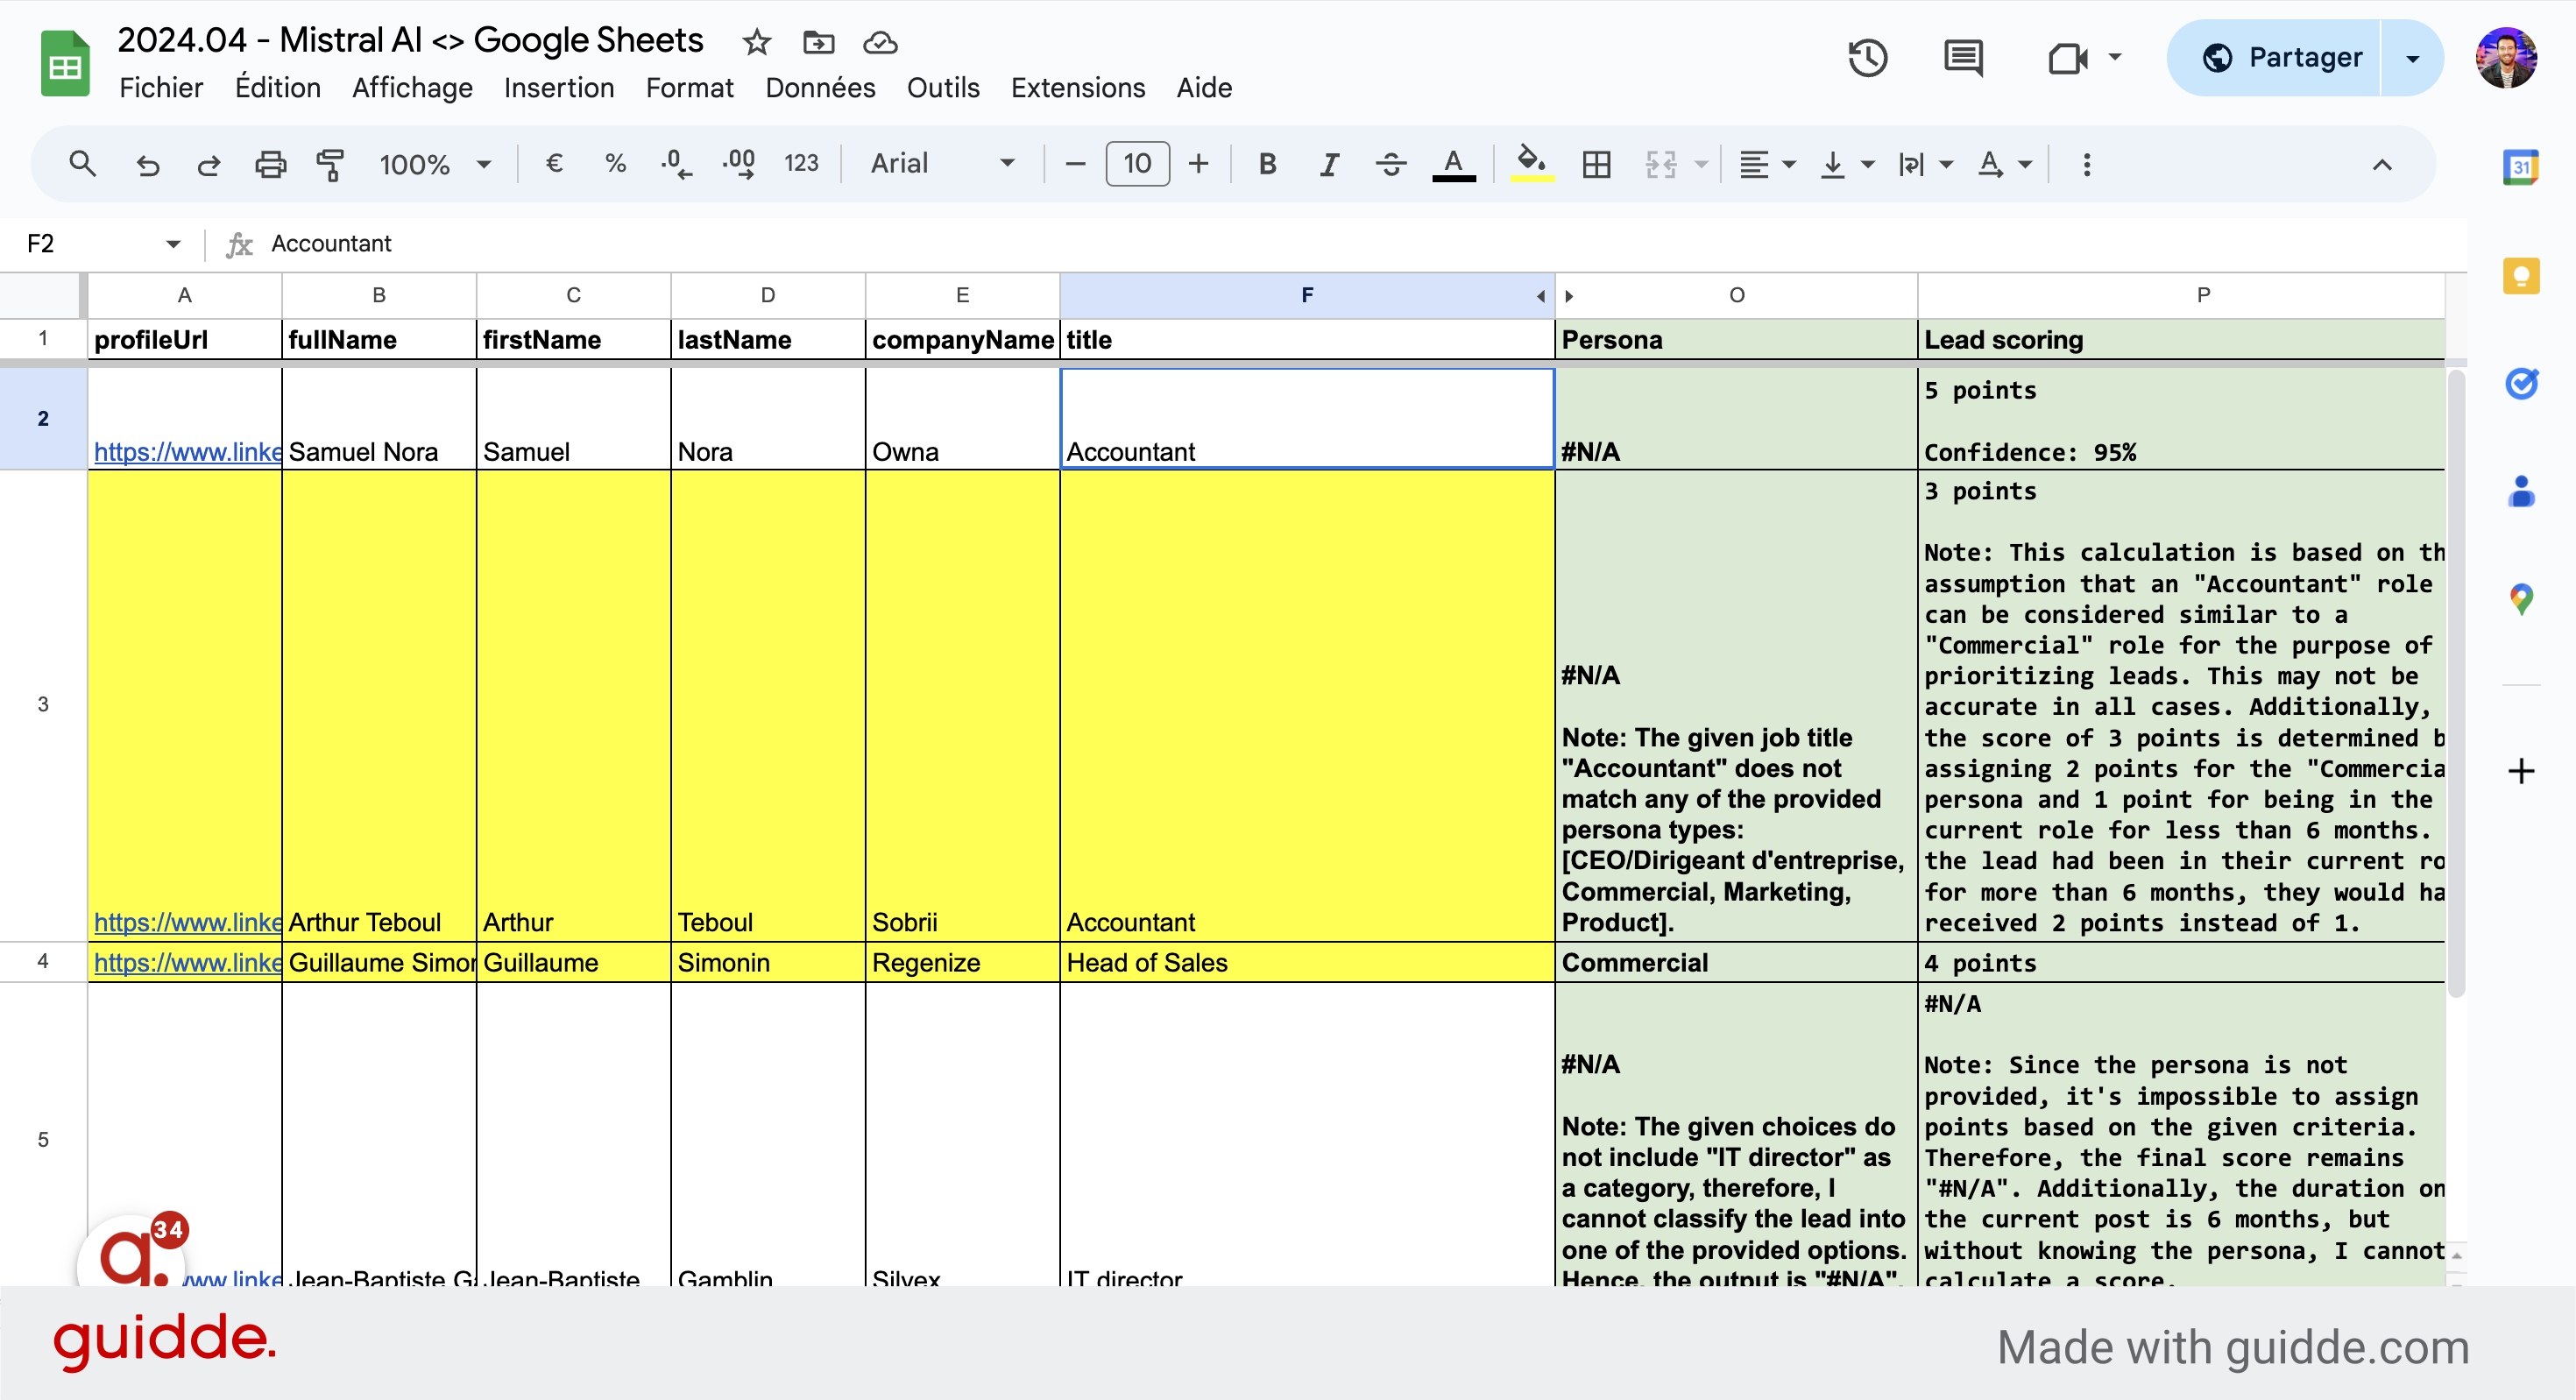Expand hidden columns arrow next to column O
The width and height of the screenshot is (2576, 1400).
pyautogui.click(x=1569, y=296)
